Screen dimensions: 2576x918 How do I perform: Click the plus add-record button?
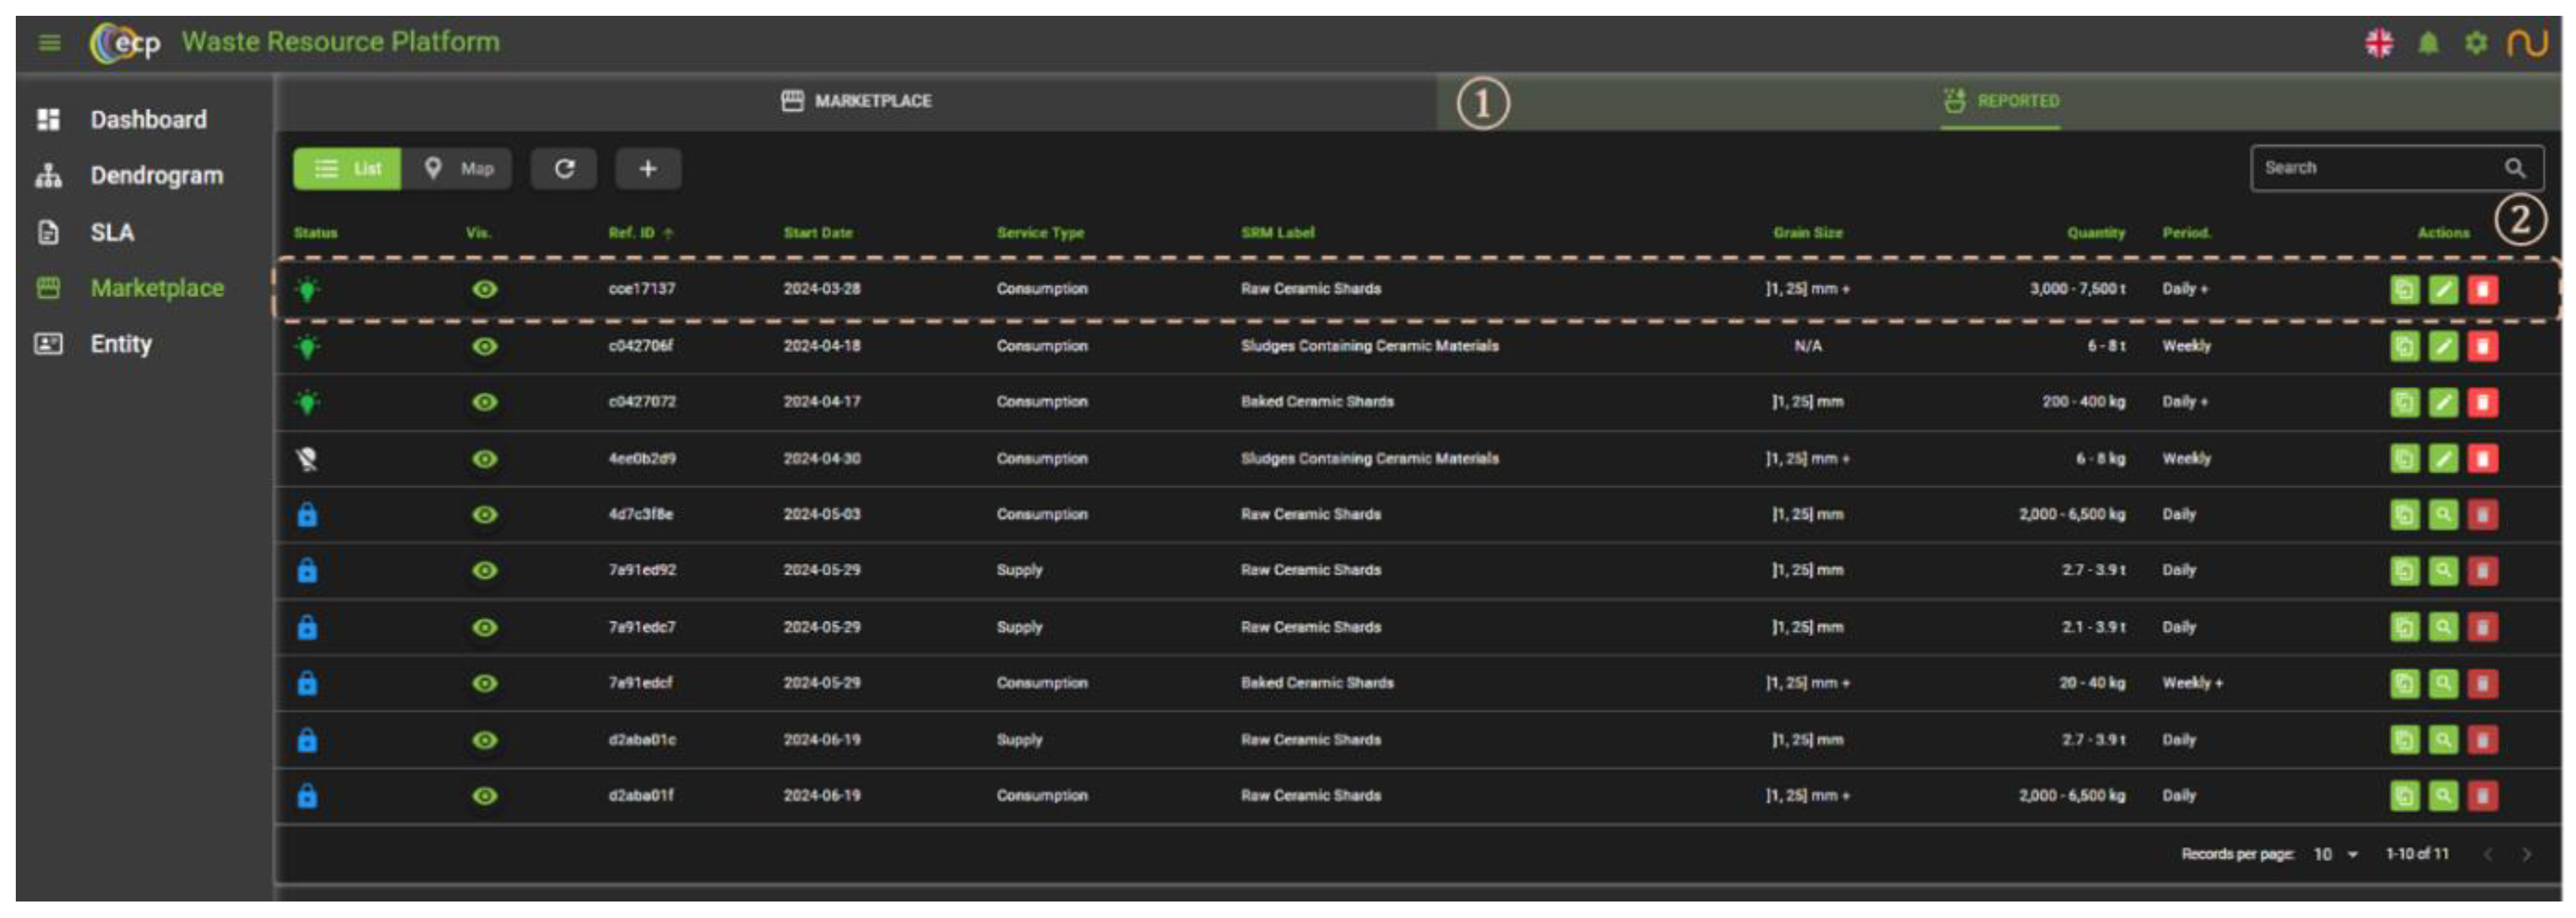tap(648, 168)
